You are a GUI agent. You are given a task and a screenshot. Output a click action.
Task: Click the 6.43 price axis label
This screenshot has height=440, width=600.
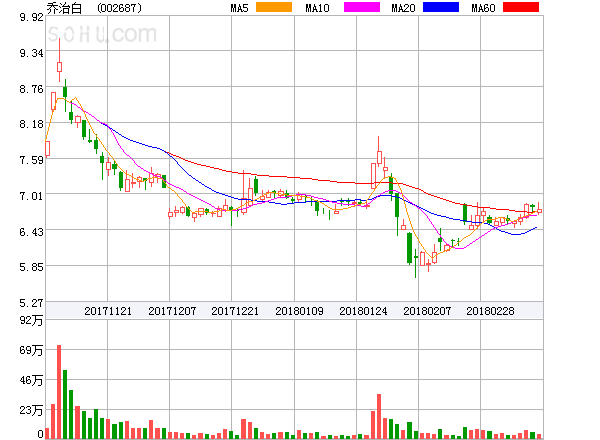31,232
